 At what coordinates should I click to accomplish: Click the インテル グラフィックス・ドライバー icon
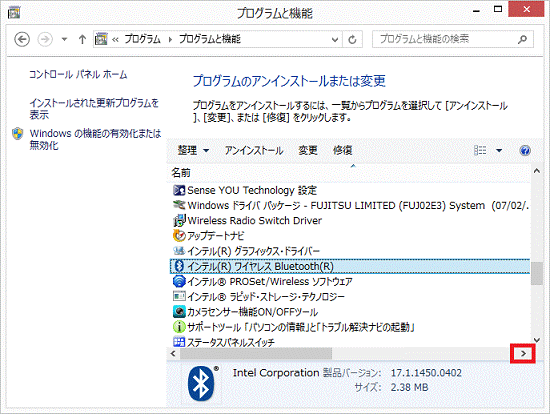(179, 251)
